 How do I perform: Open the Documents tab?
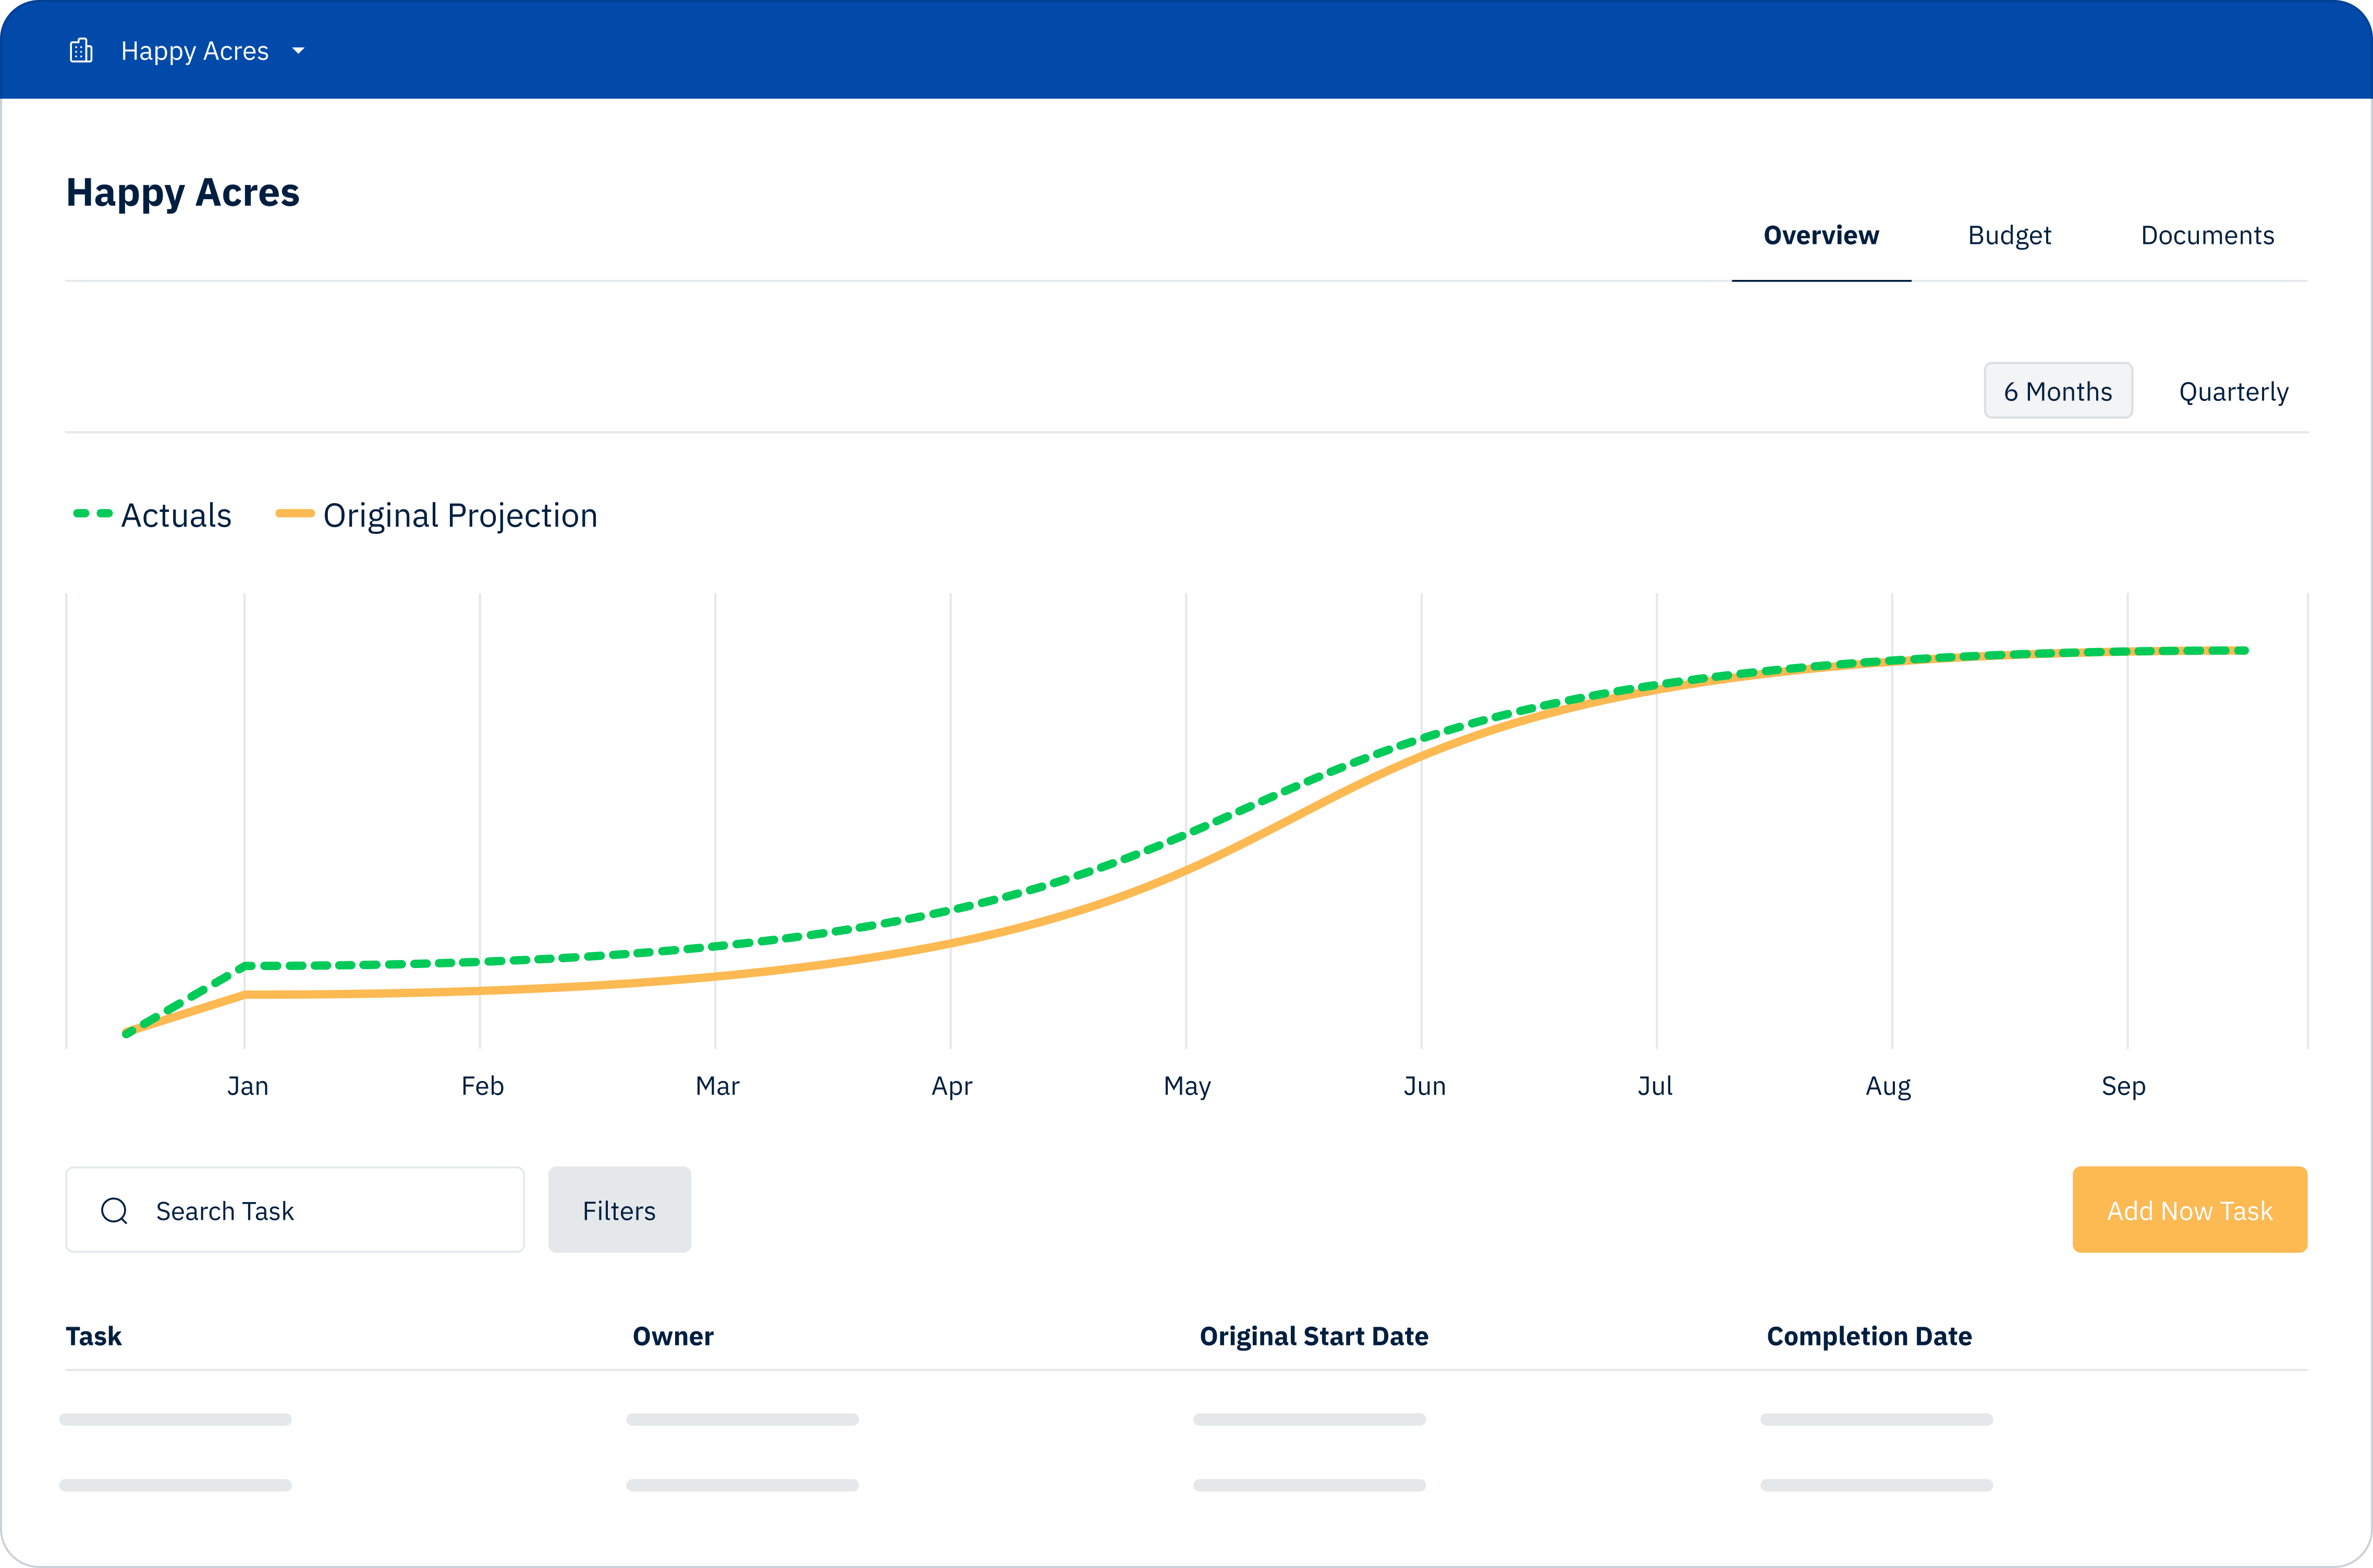(2206, 236)
